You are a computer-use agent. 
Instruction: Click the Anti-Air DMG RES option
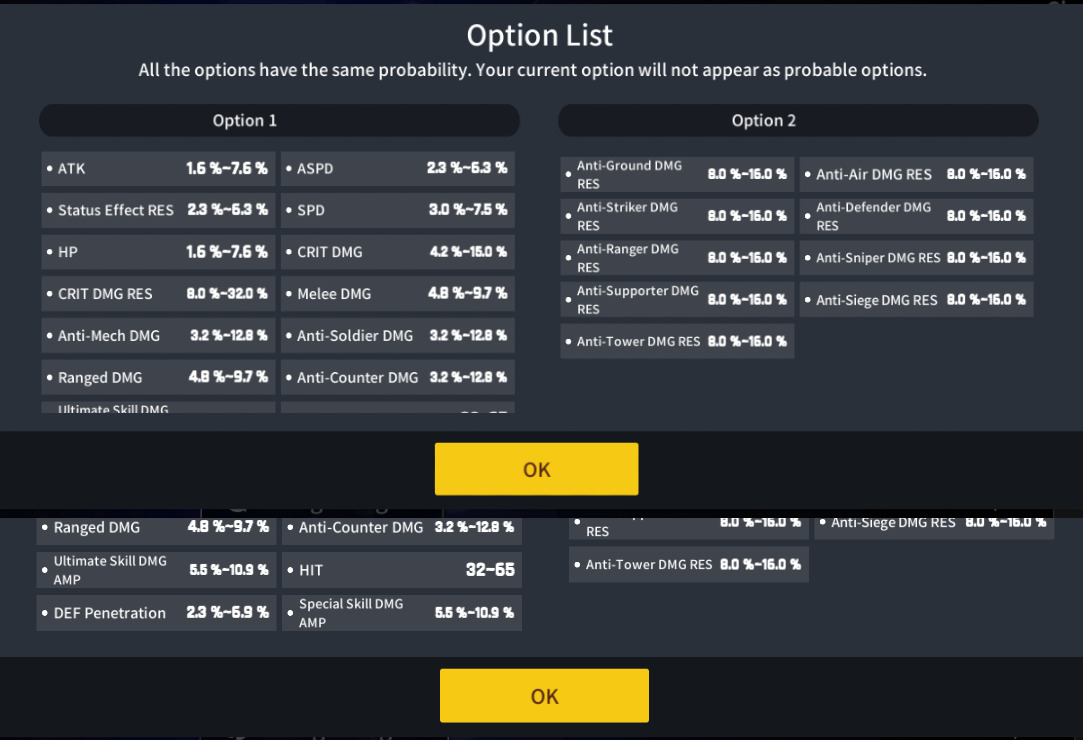click(x=916, y=174)
